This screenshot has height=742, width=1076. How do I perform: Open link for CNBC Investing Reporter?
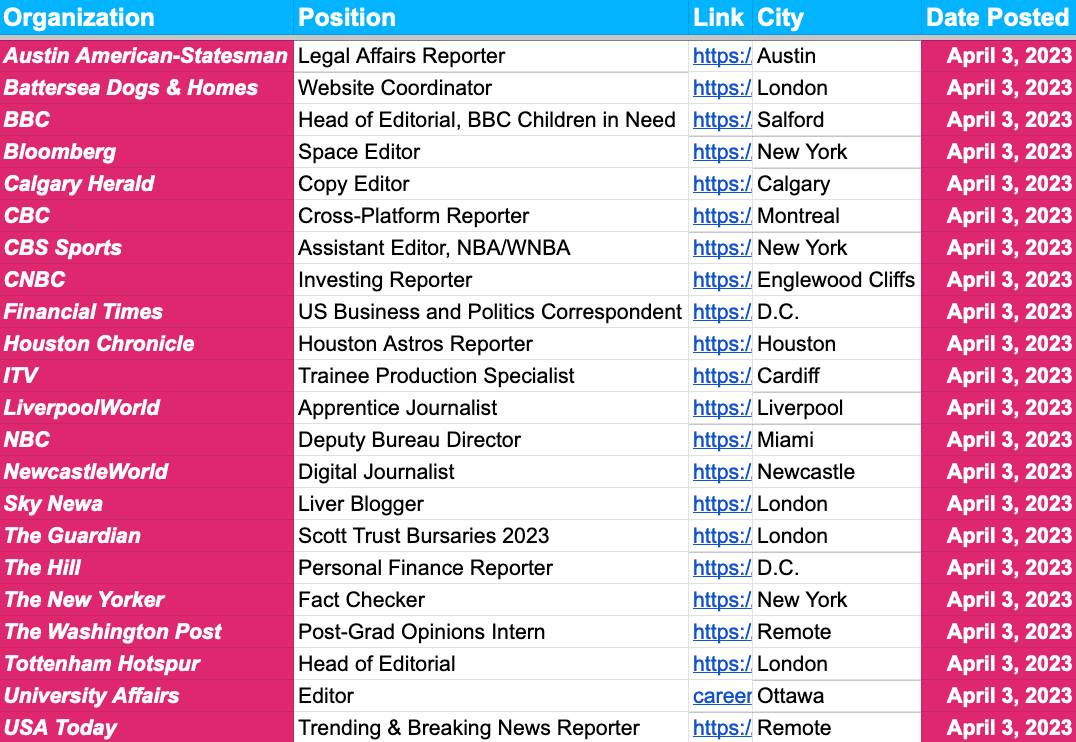coord(721,280)
